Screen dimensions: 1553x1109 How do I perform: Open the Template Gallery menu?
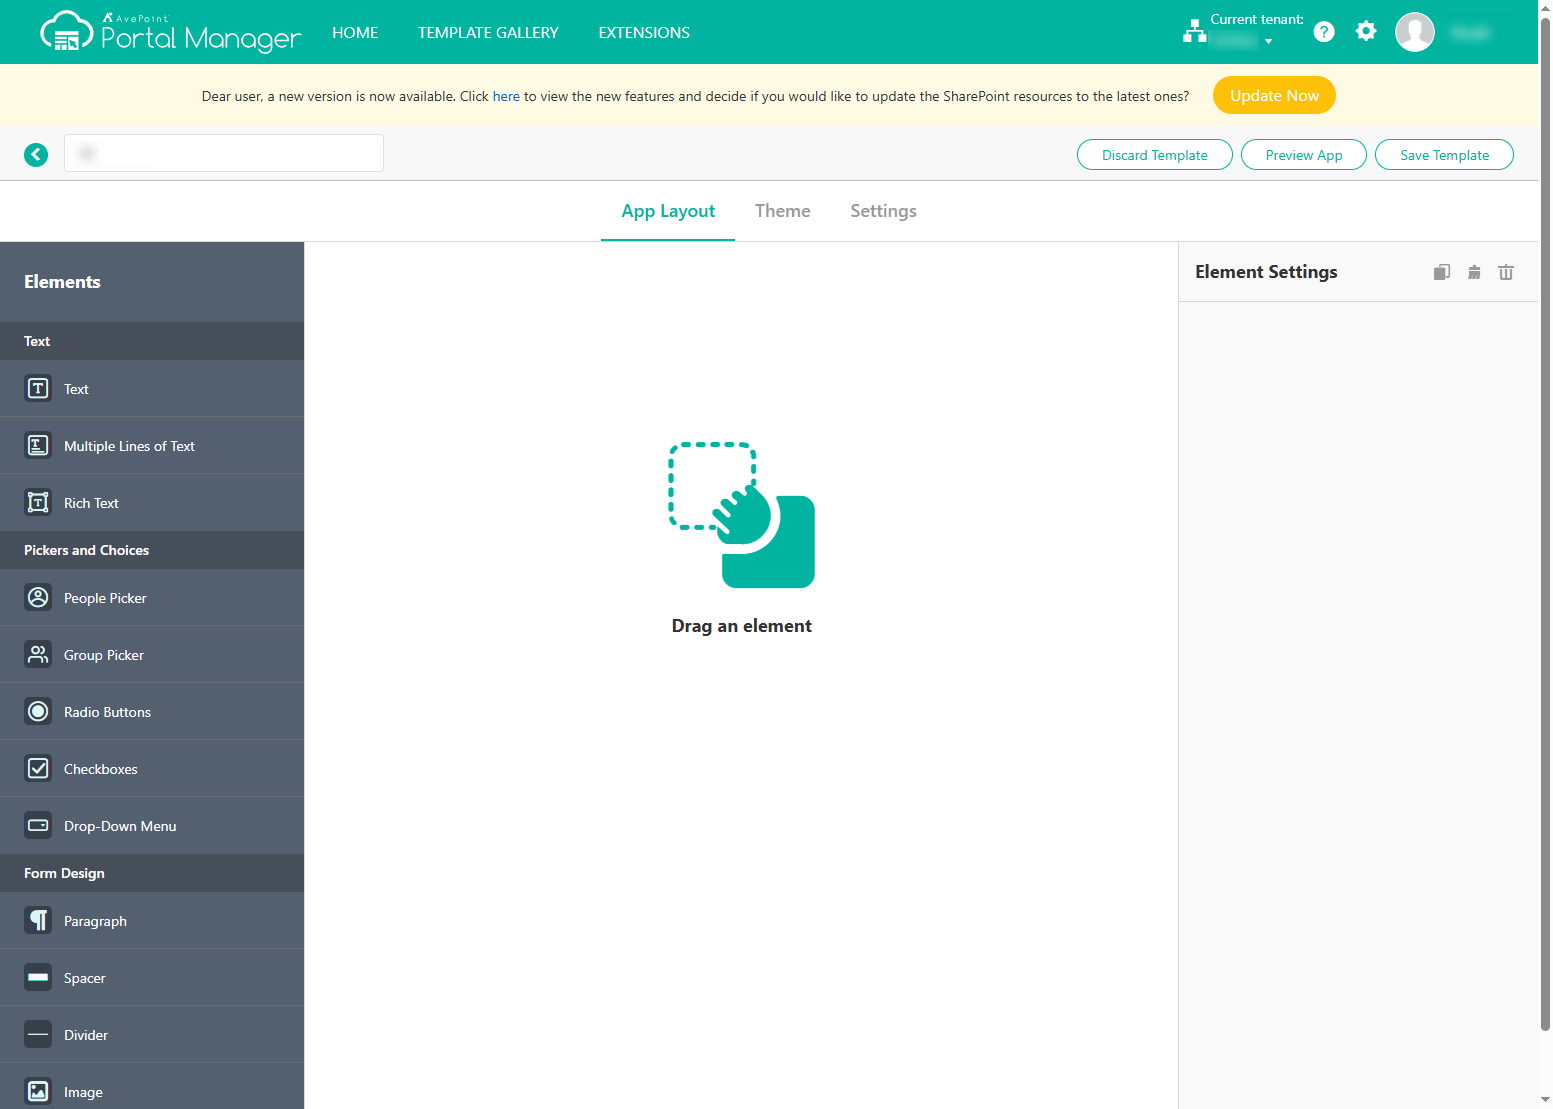pos(488,32)
